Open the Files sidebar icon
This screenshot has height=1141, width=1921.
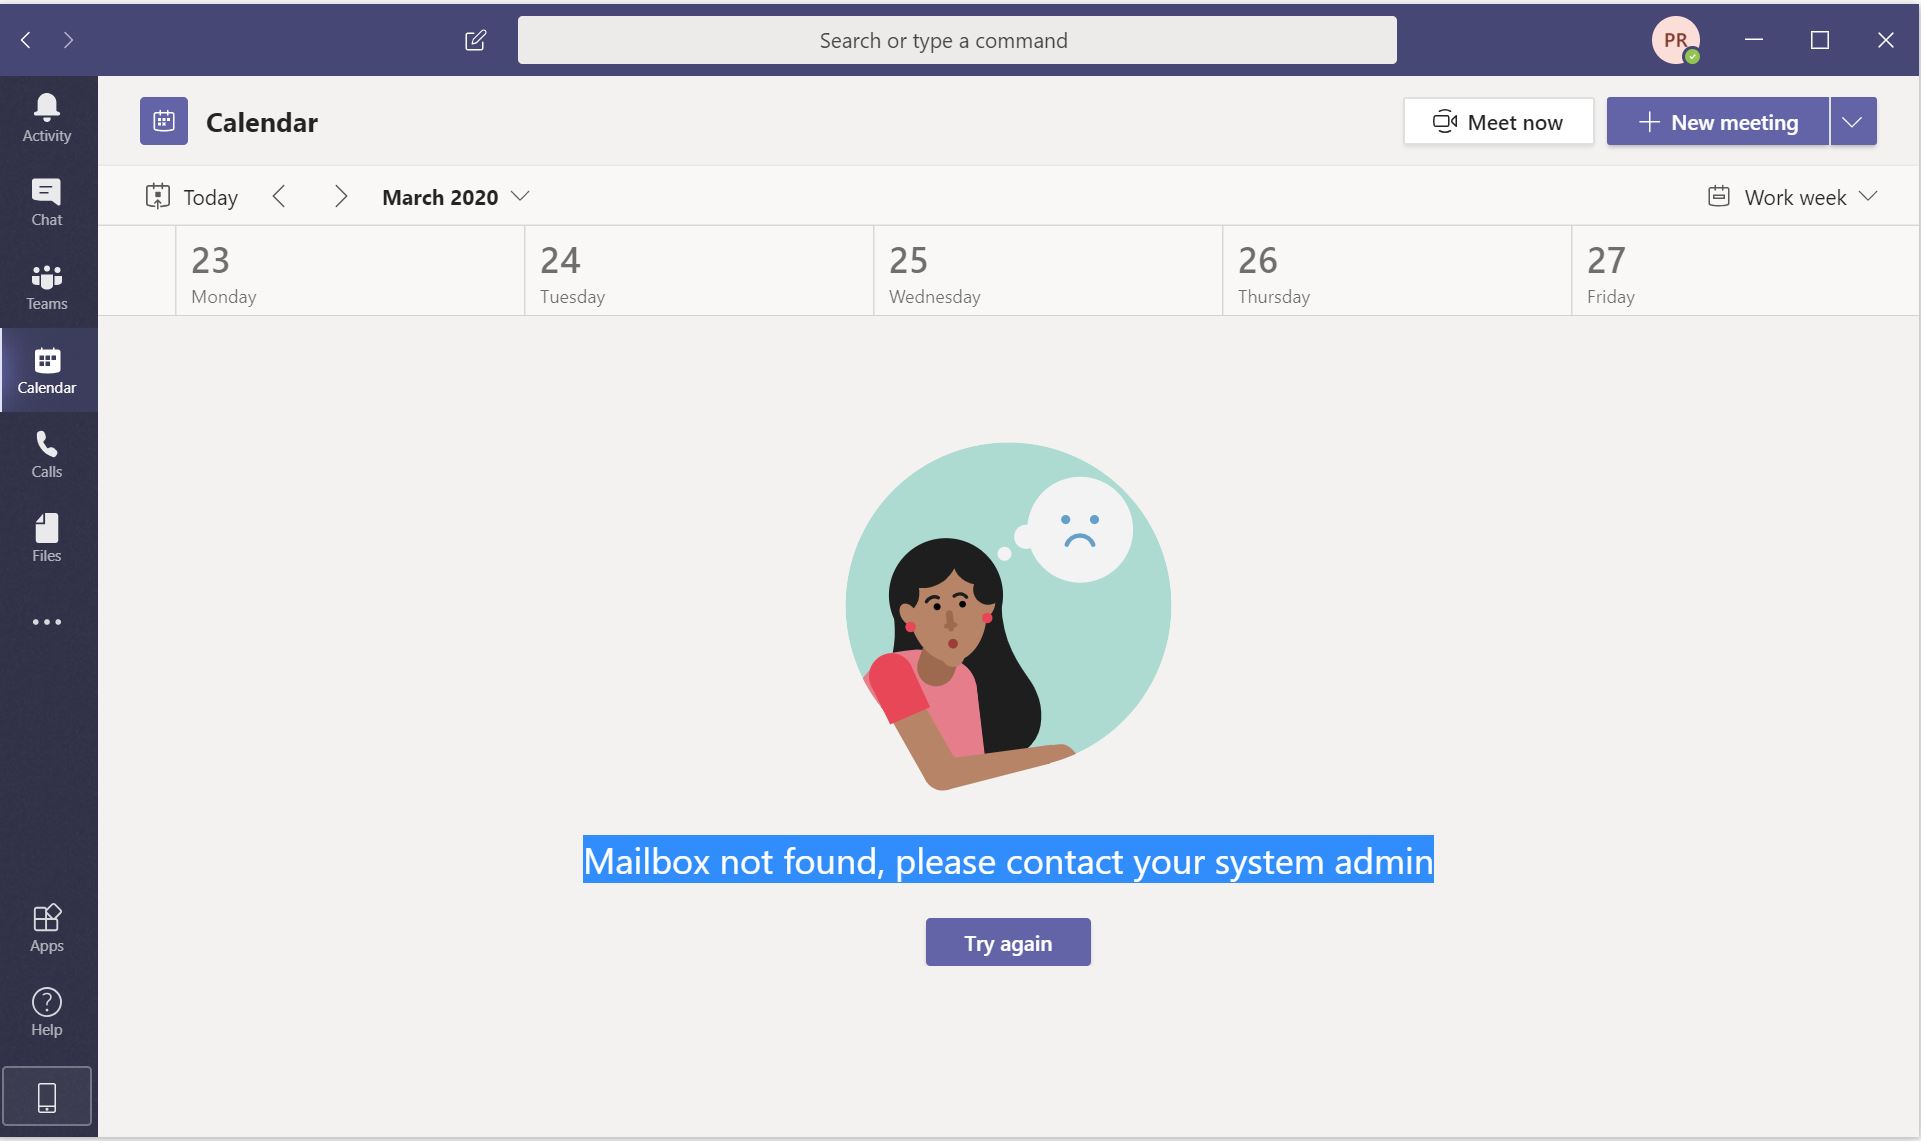(47, 538)
